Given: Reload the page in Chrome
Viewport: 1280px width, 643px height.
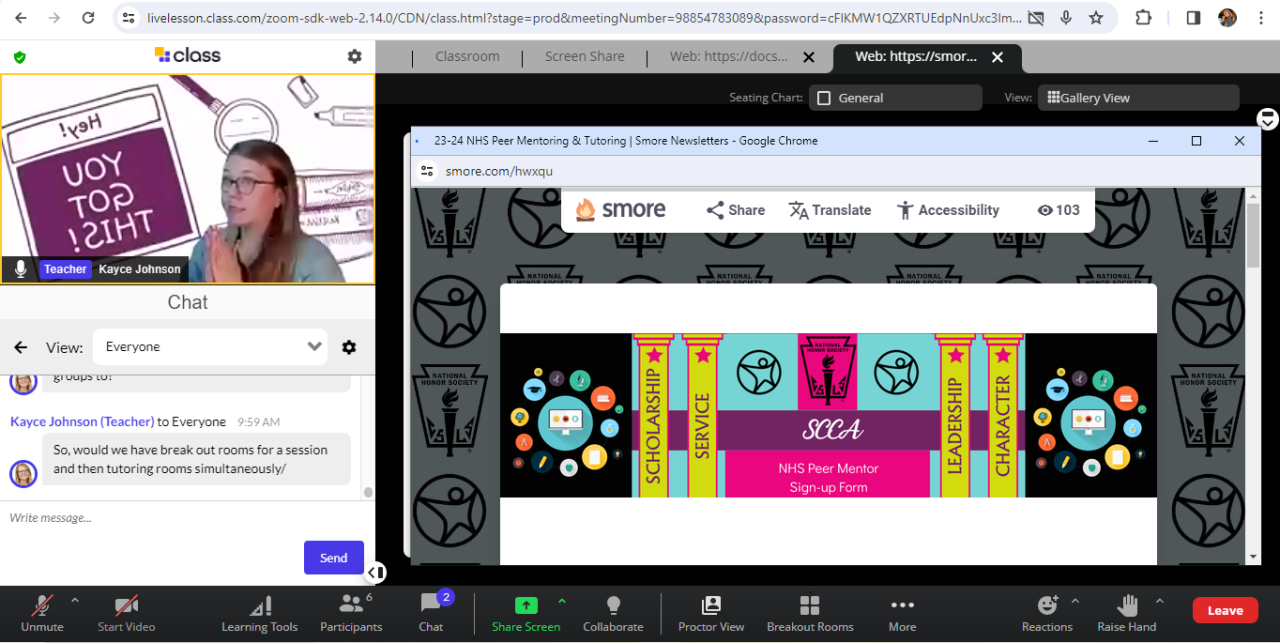Looking at the screenshot, I should pos(88,18).
